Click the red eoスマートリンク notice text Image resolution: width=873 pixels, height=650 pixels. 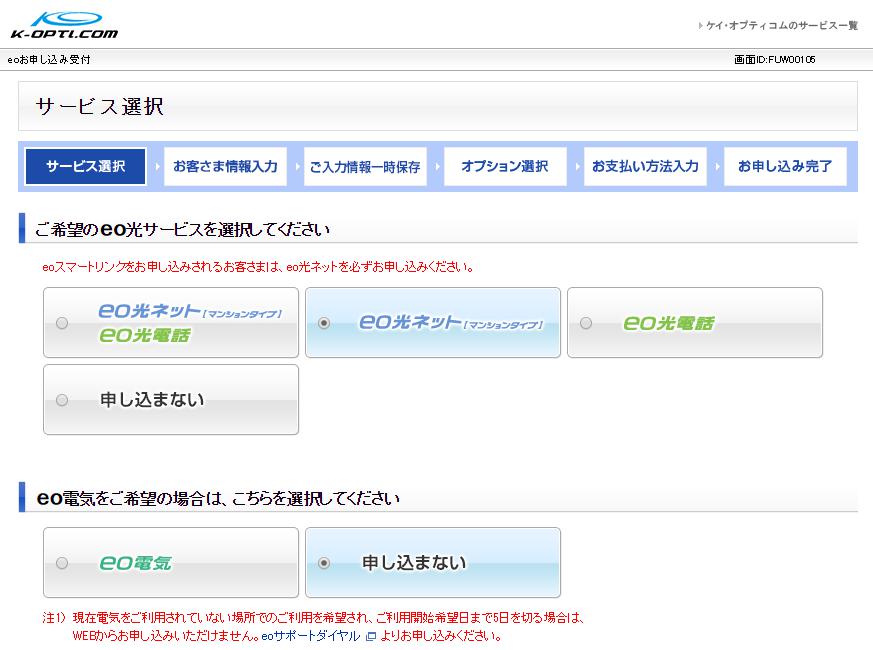[258, 267]
